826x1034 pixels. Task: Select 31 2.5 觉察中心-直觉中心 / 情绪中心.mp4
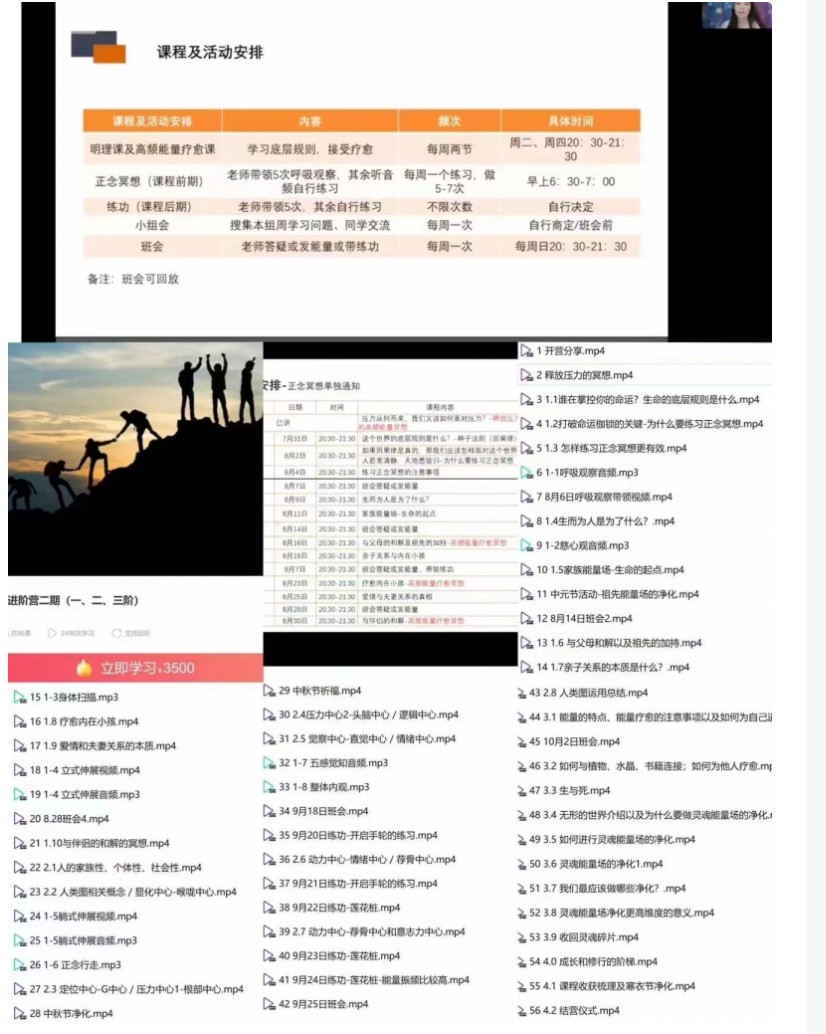367,739
